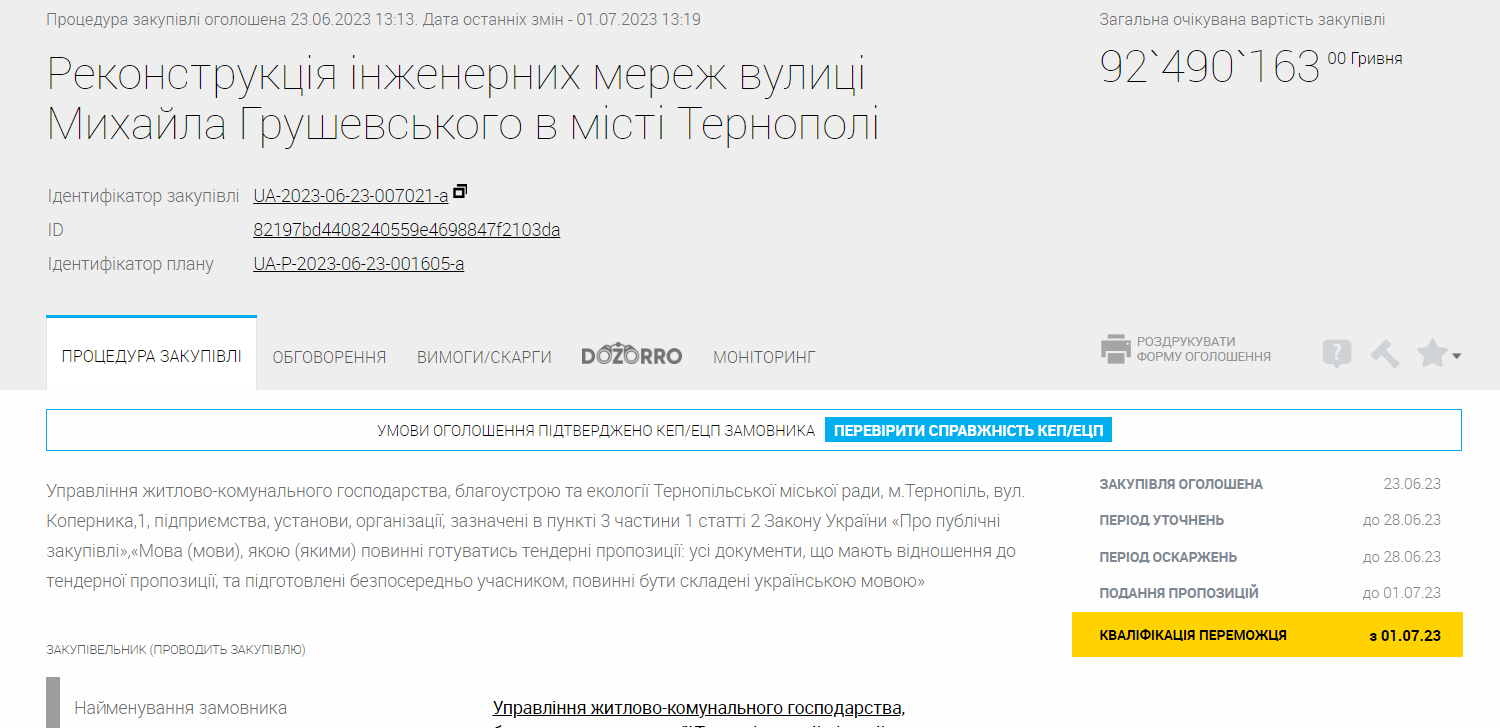Switch to the ОБГОВОРЕННЯ tab
1500x728 pixels.
point(329,357)
